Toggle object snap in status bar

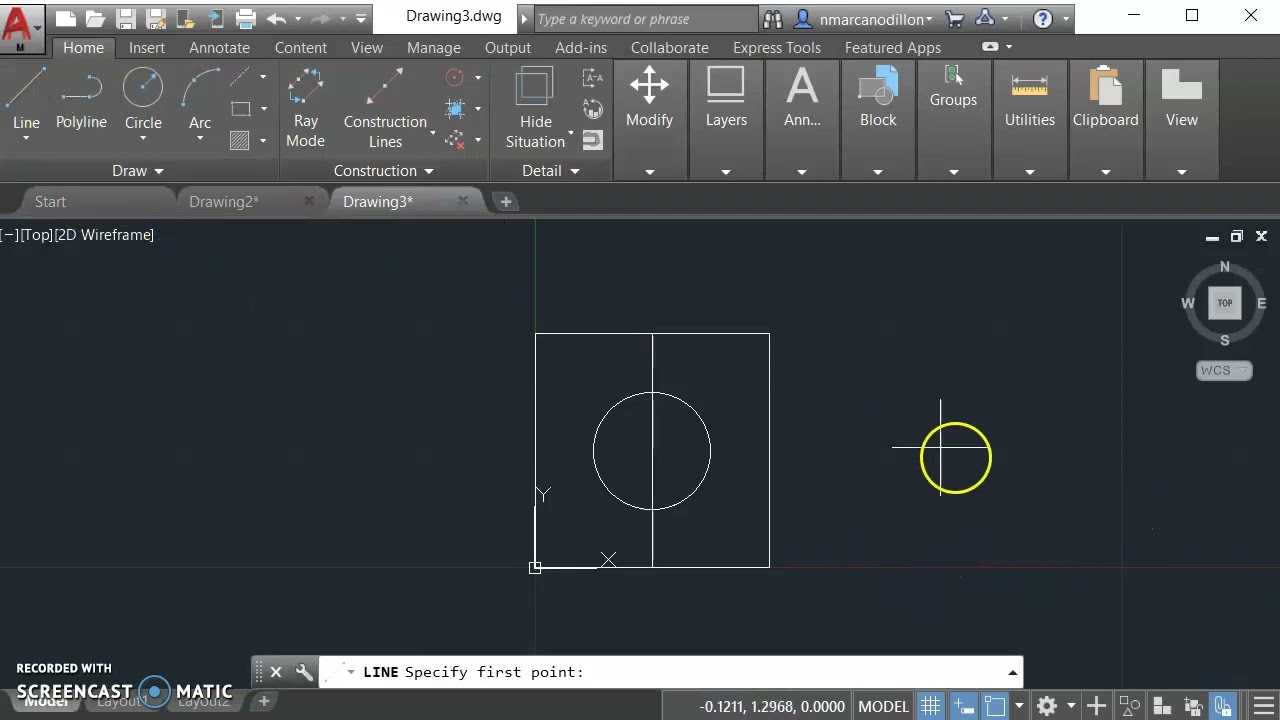[x=994, y=706]
